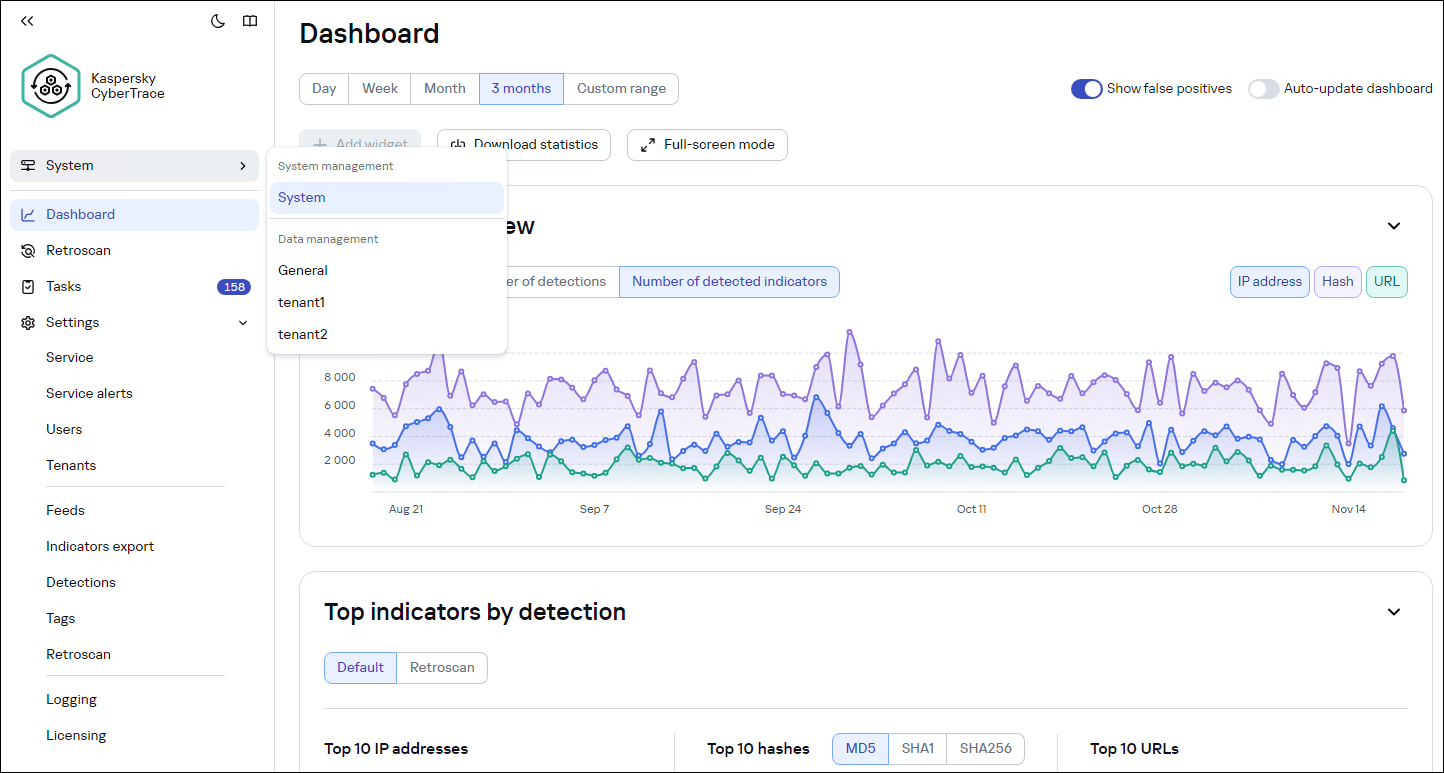Open the Indicators export page
Screen dimensions: 1444x773
click(x=100, y=546)
